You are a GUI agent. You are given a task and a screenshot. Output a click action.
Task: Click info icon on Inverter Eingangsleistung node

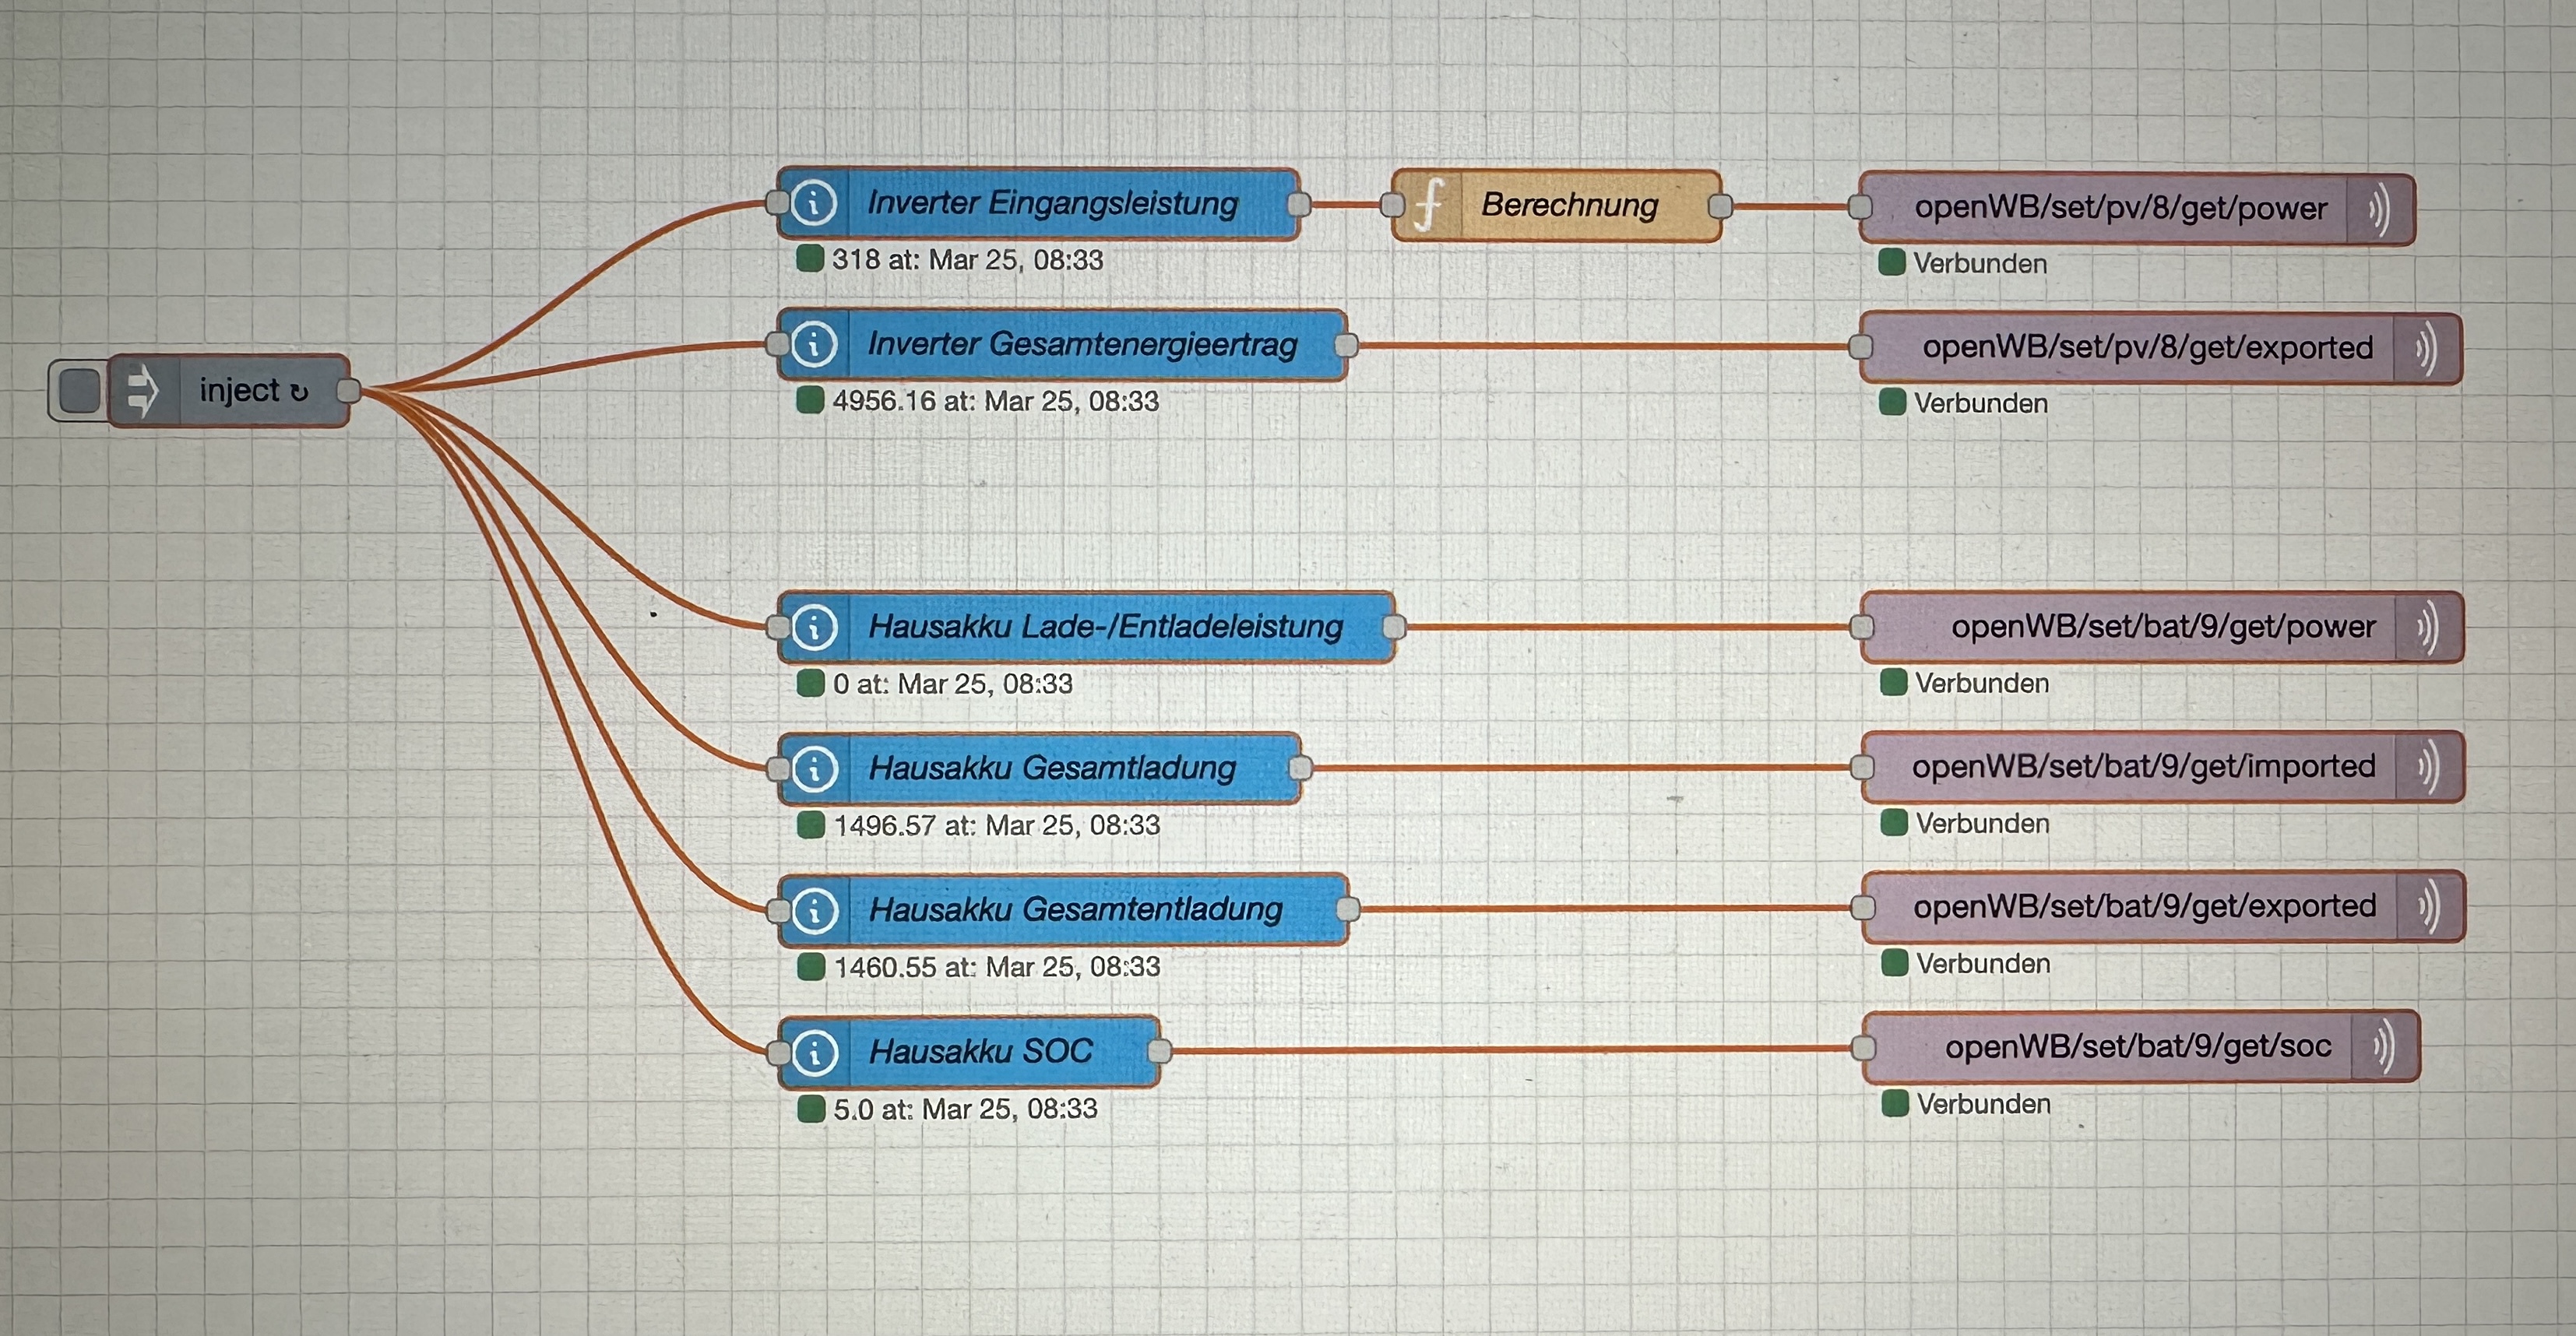tap(814, 203)
